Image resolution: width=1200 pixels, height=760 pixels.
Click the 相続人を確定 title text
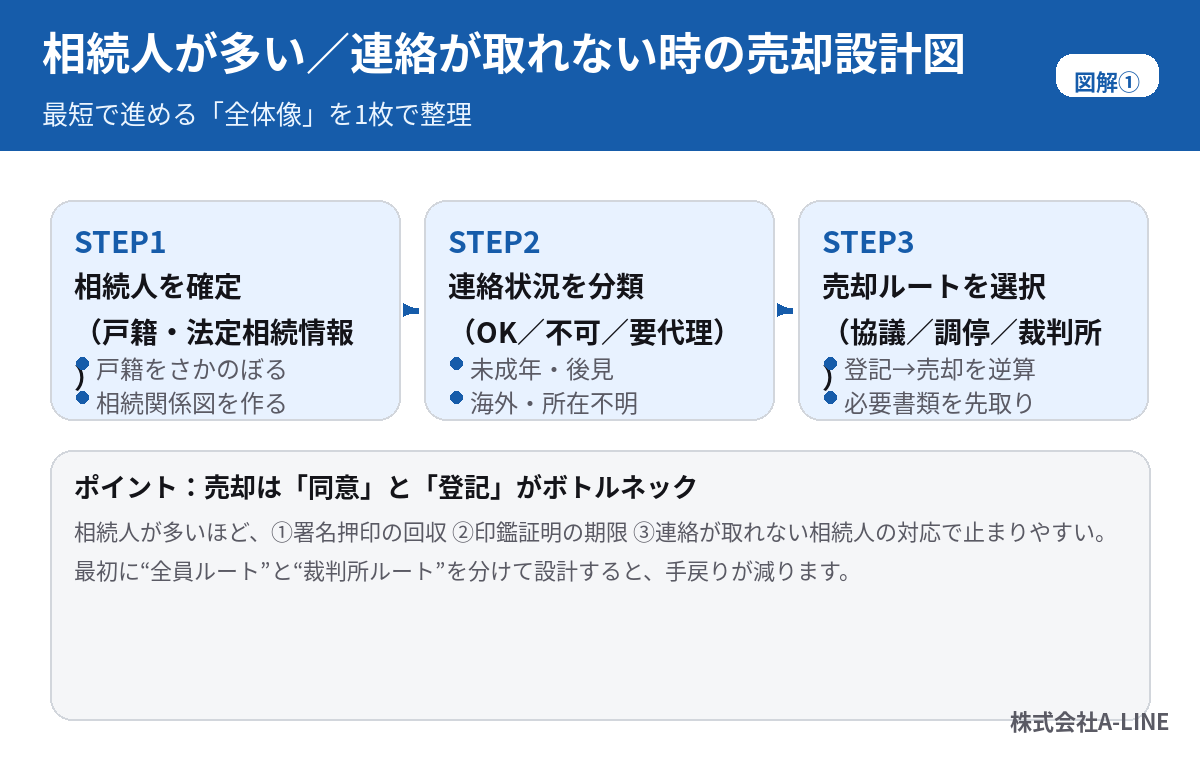[x=158, y=287]
